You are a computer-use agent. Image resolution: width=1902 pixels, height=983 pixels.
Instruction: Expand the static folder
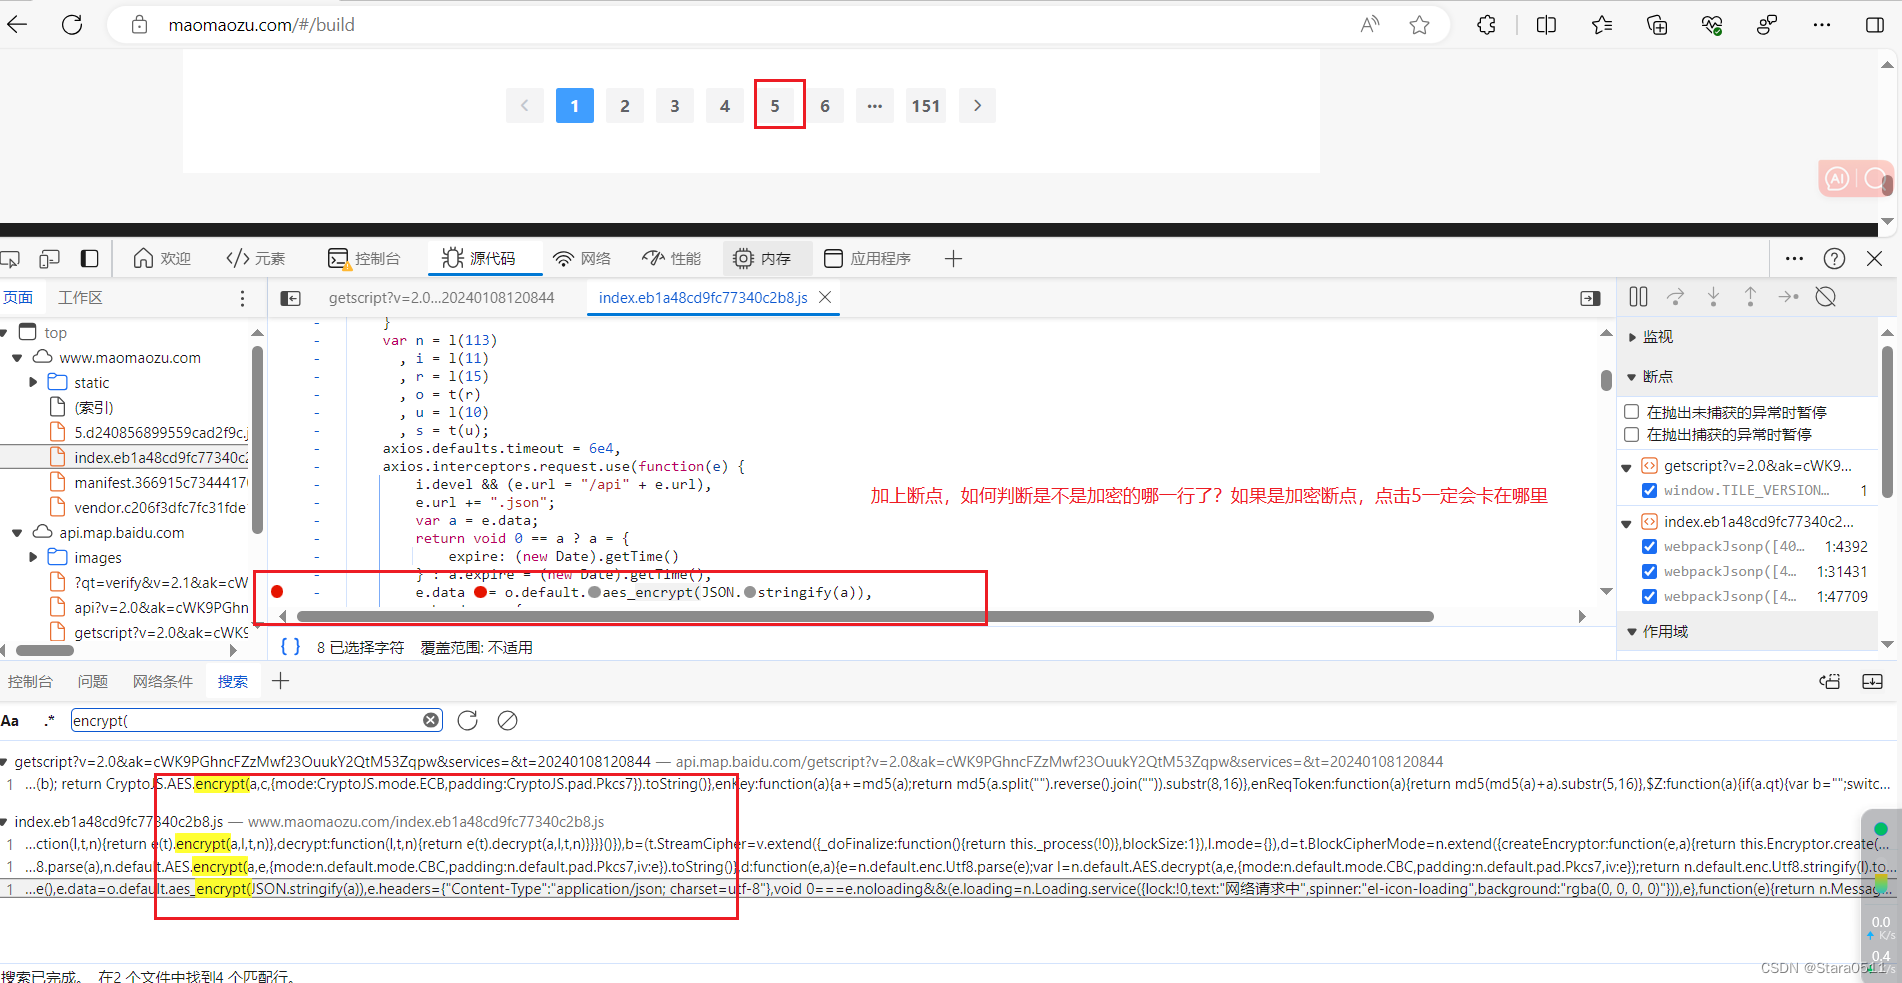(33, 382)
